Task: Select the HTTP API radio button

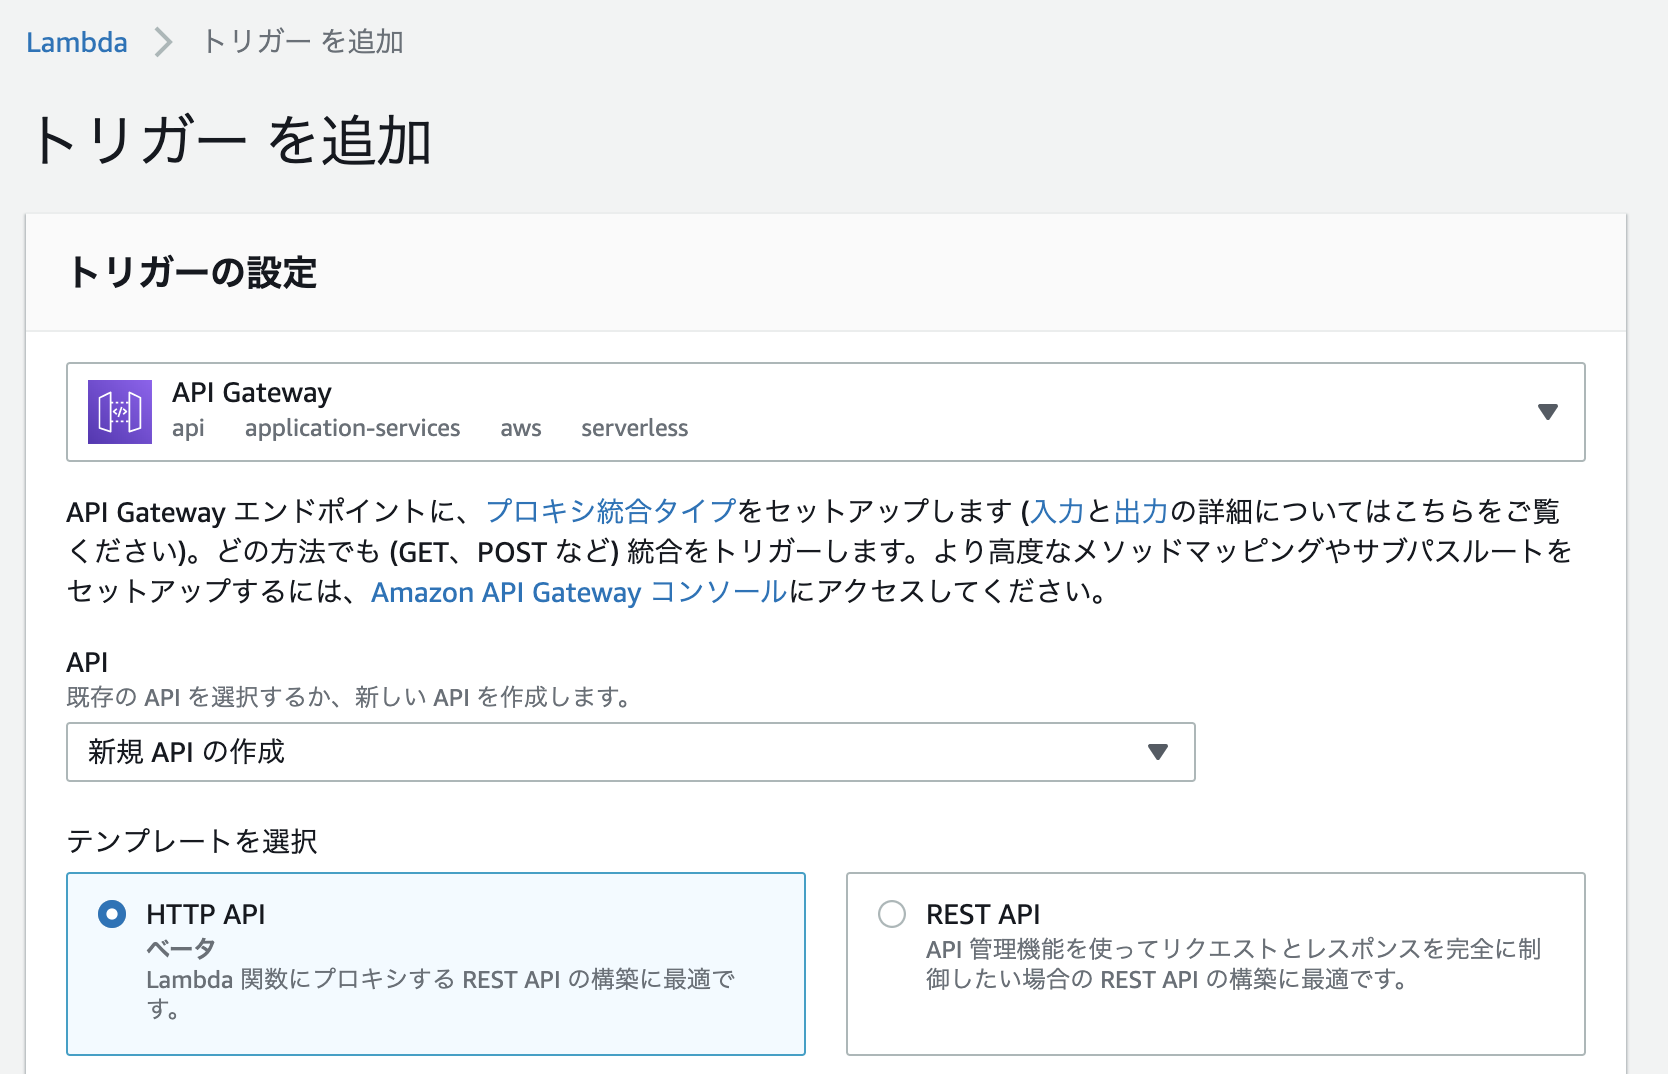Action: [x=112, y=914]
